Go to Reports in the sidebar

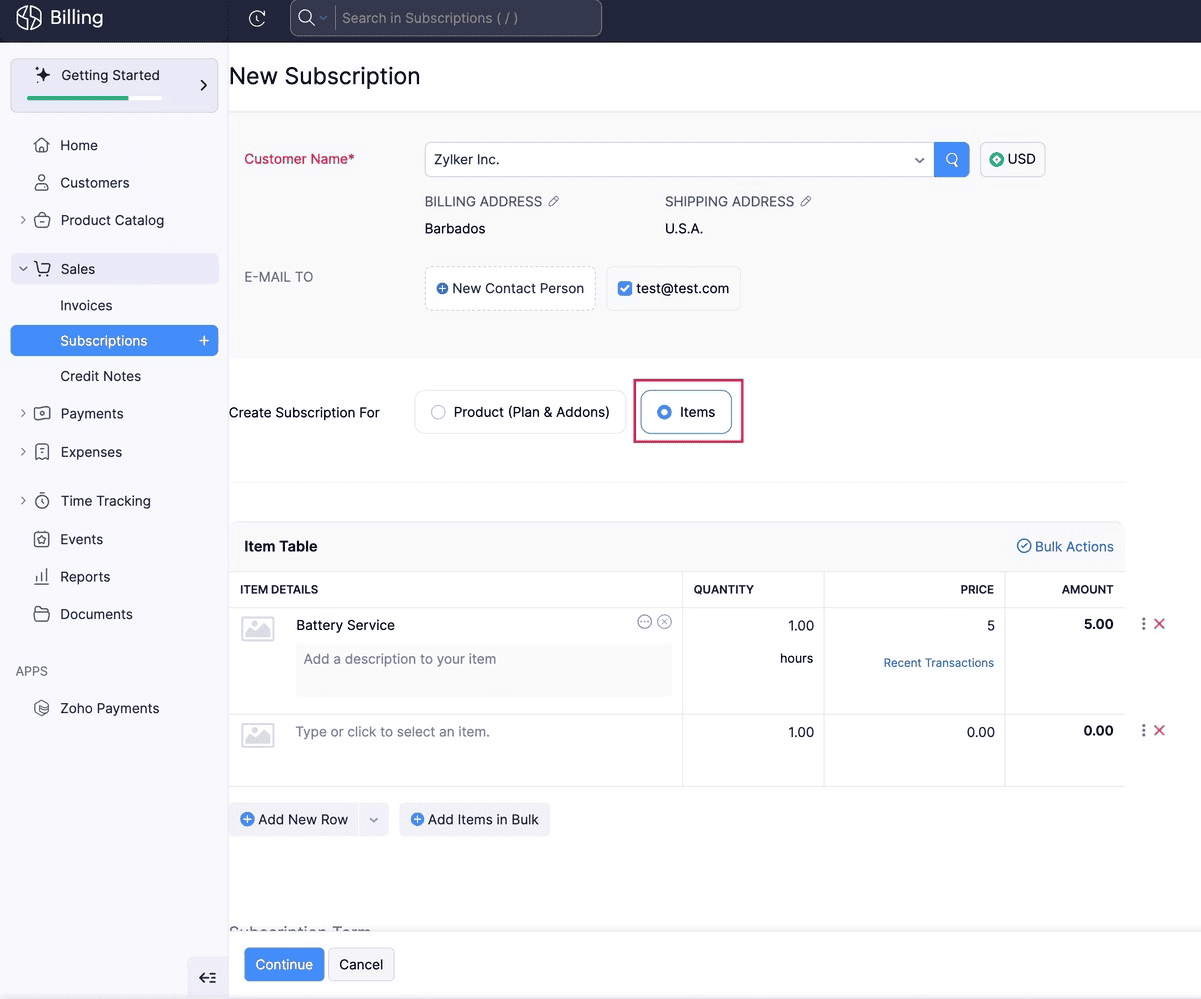(x=85, y=577)
